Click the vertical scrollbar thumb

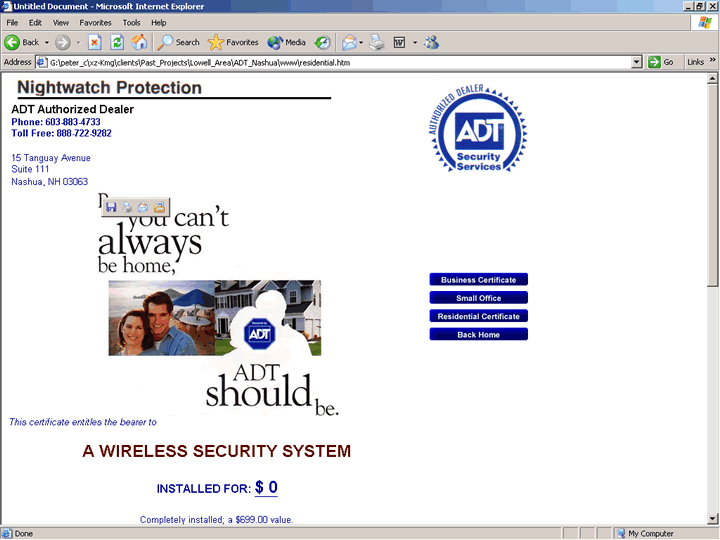tap(712, 185)
